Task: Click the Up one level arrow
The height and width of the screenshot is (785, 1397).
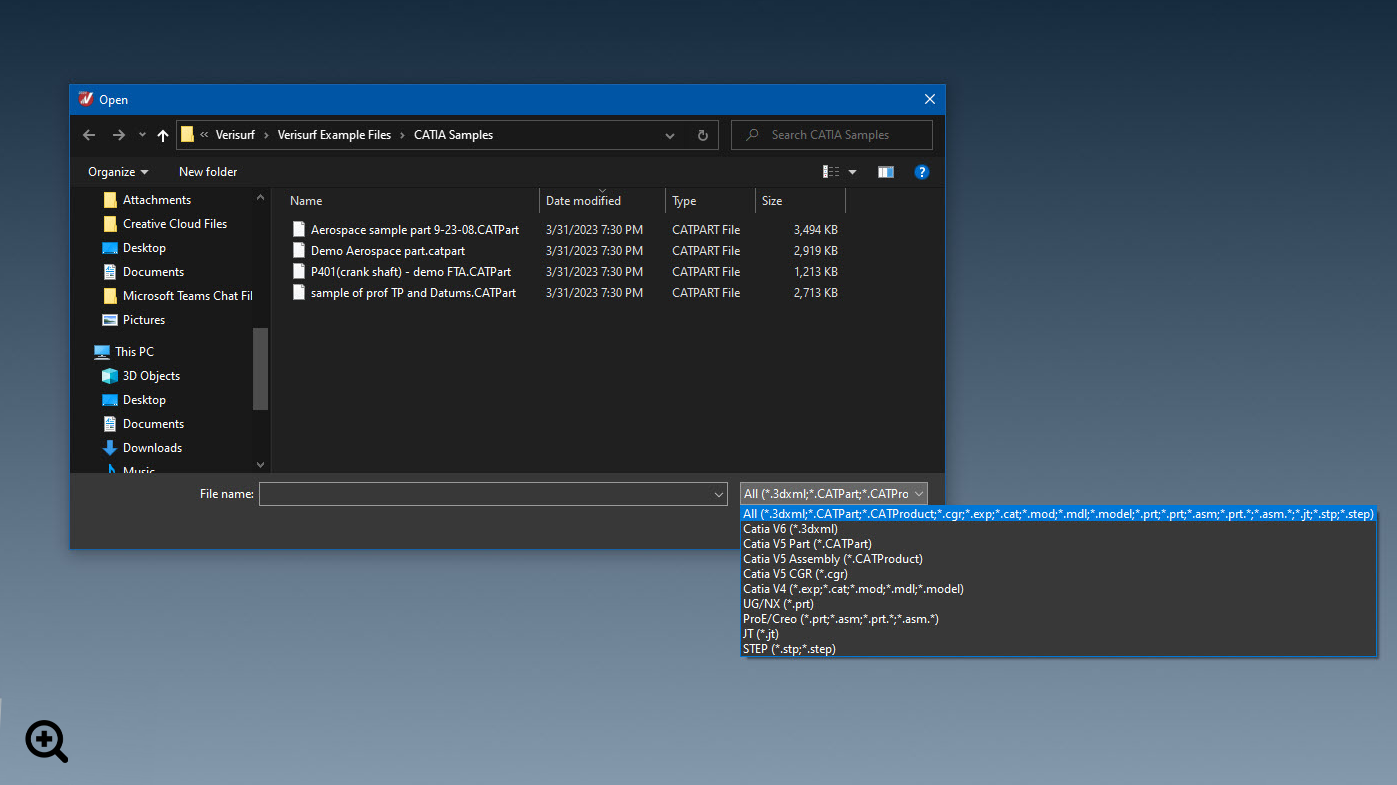Action: click(x=163, y=135)
